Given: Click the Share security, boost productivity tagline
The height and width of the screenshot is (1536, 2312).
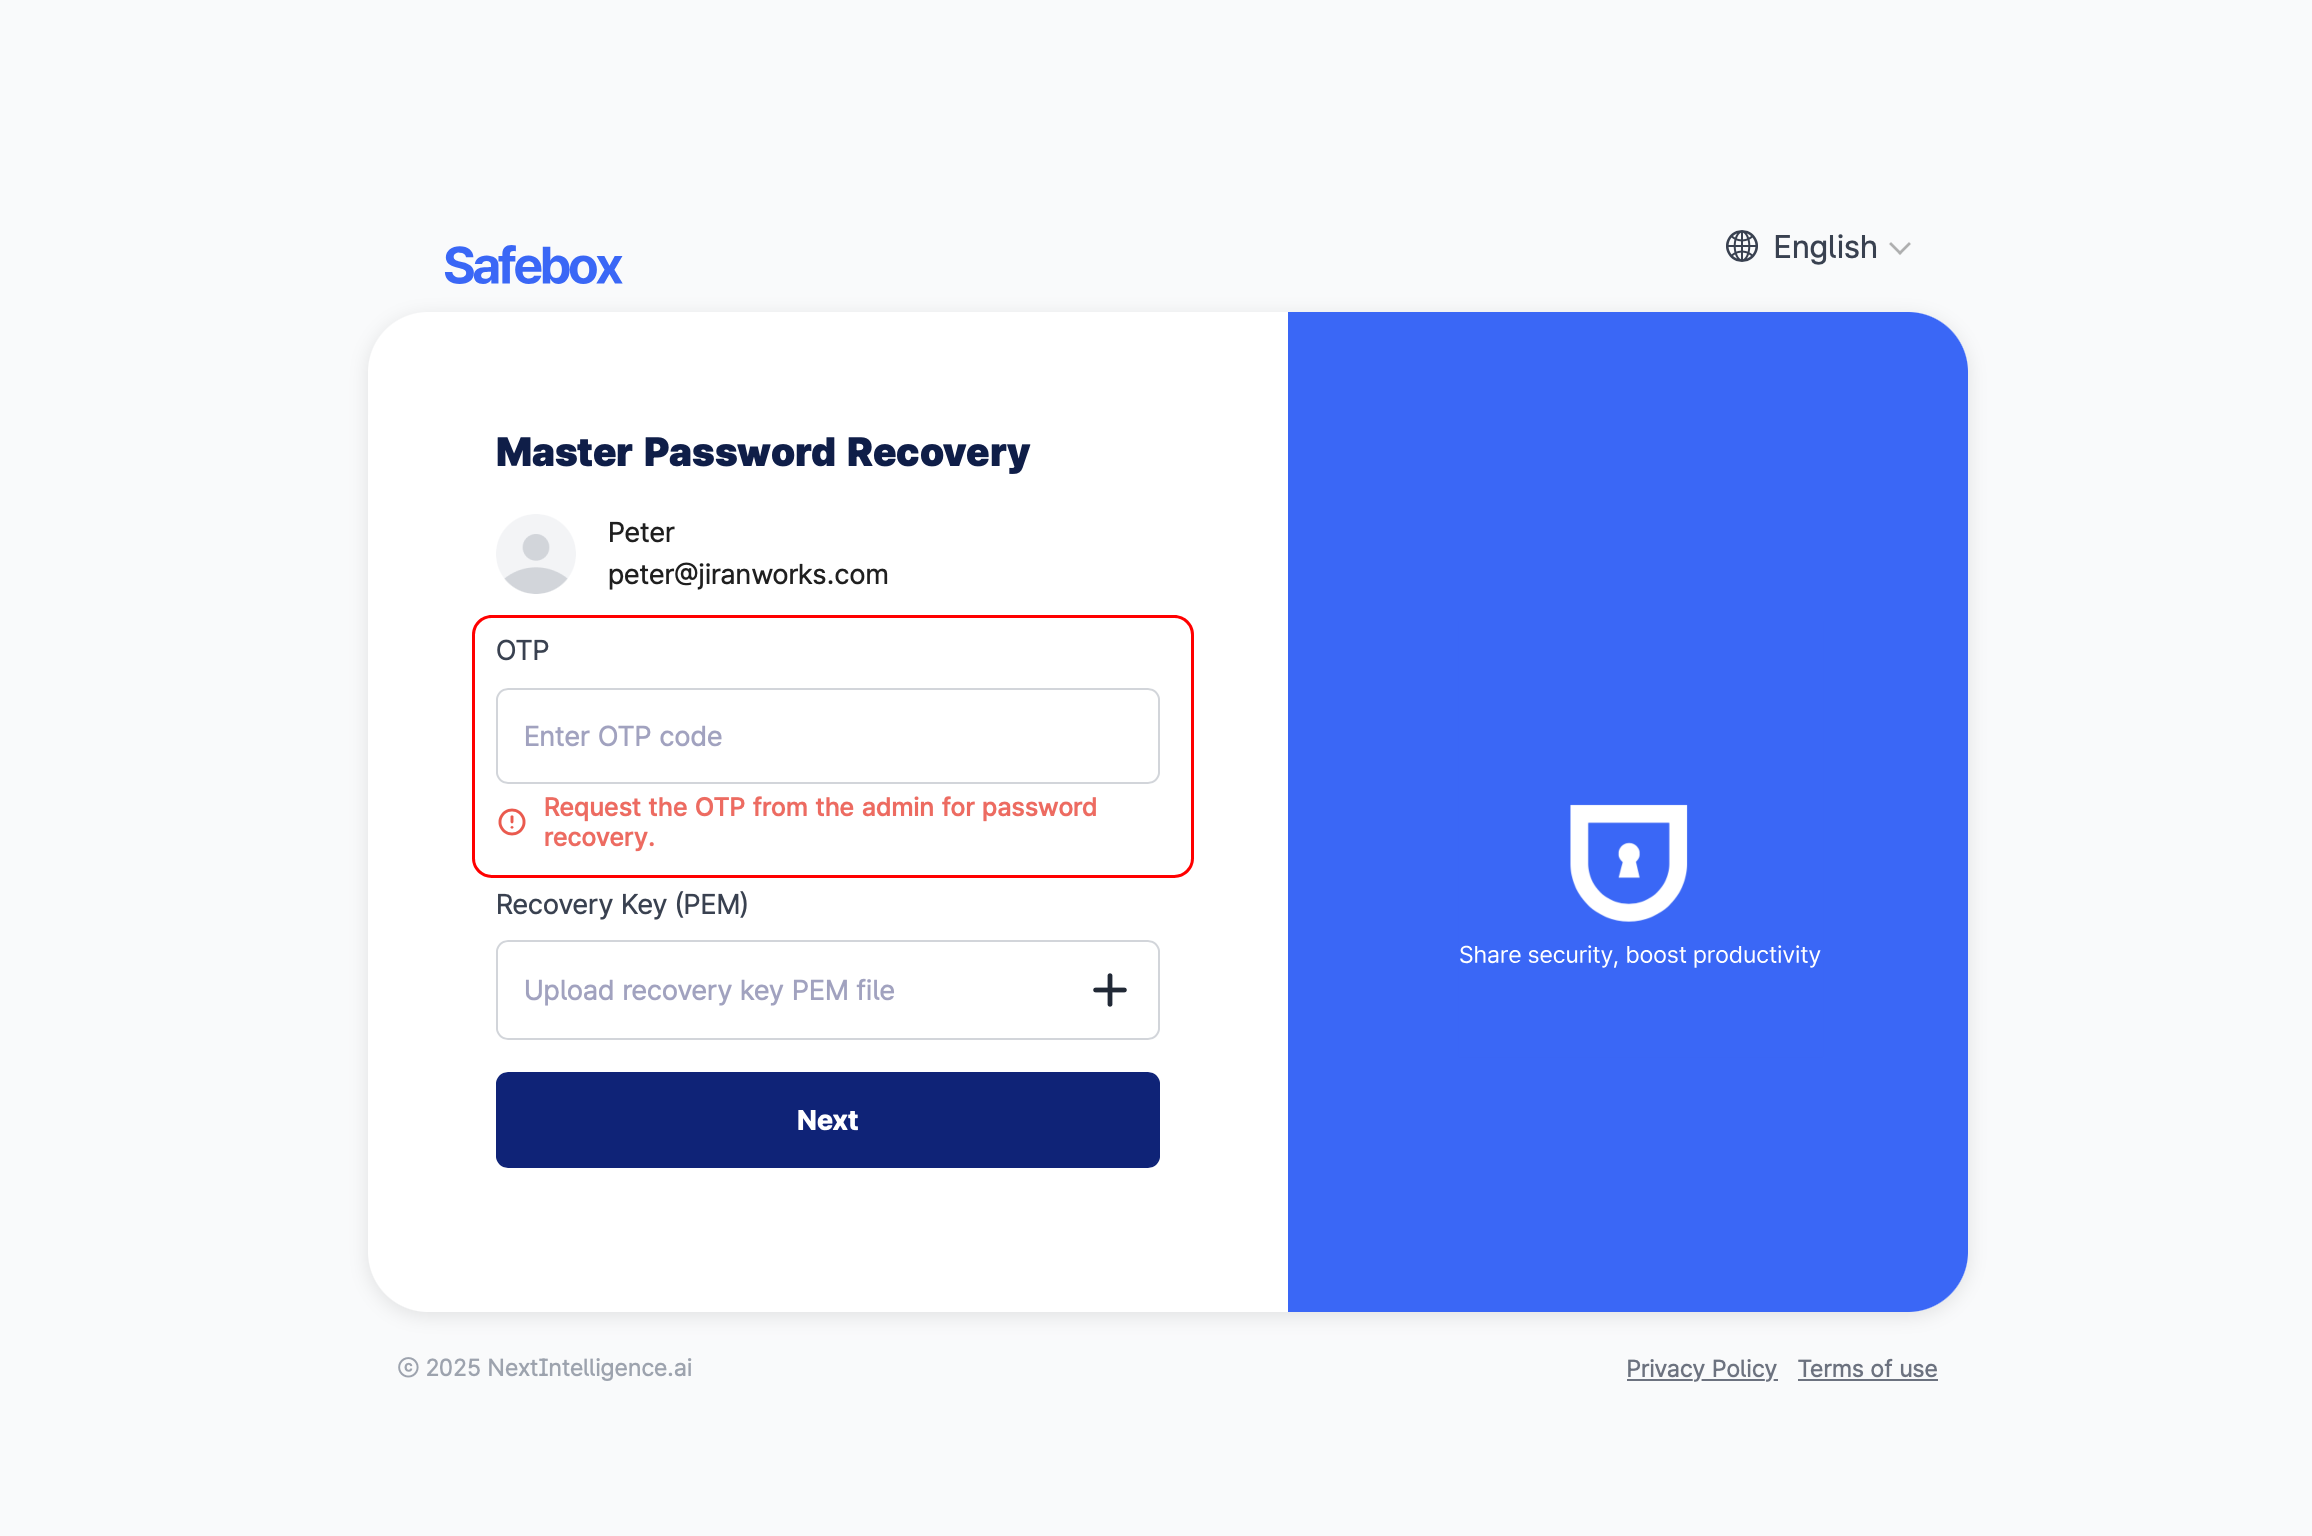Looking at the screenshot, I should pos(1639,955).
